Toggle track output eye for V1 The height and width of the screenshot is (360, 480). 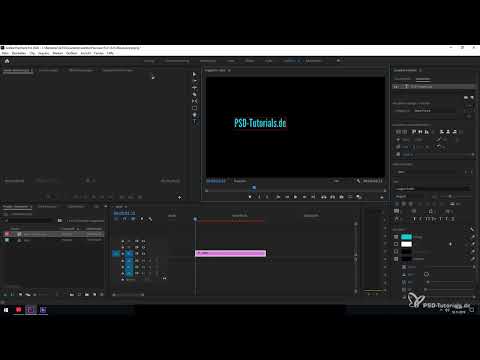[144, 254]
